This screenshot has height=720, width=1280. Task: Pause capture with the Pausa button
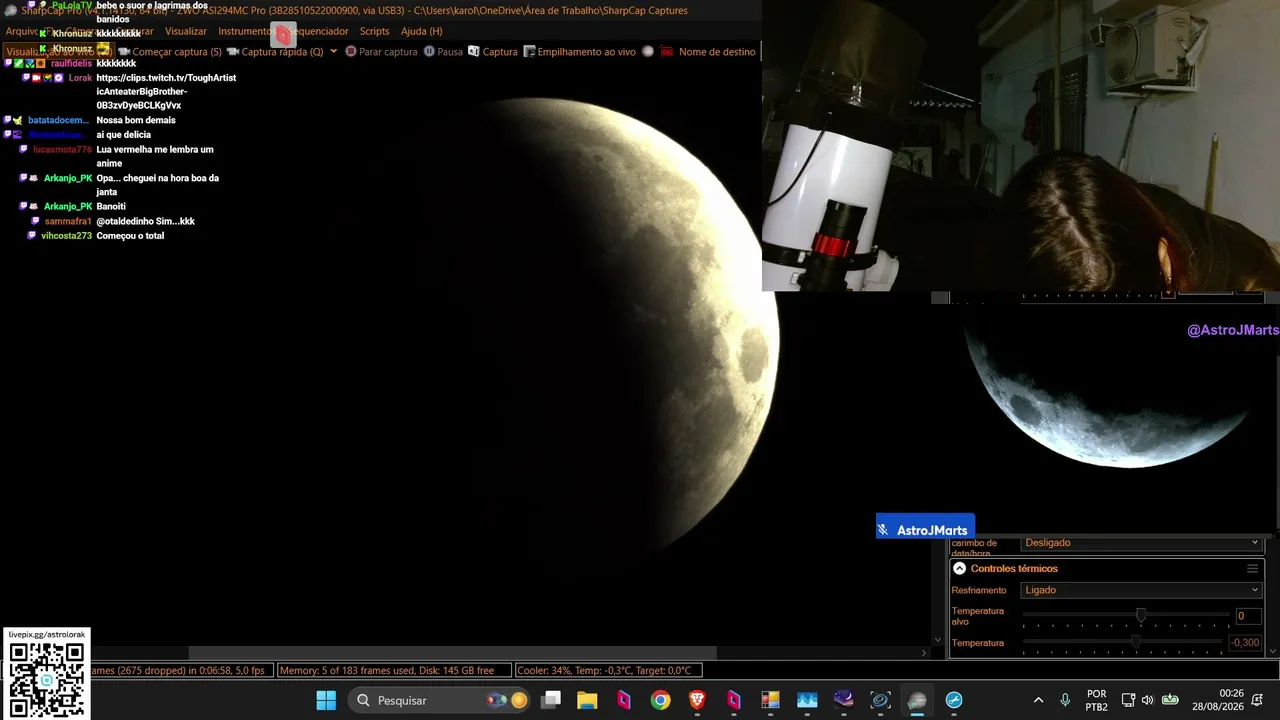pyautogui.click(x=443, y=52)
